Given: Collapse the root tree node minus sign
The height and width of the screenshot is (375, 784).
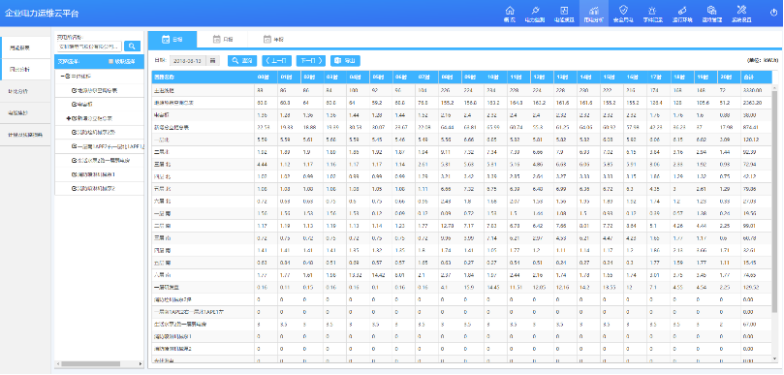Looking at the screenshot, I should tap(62, 76).
